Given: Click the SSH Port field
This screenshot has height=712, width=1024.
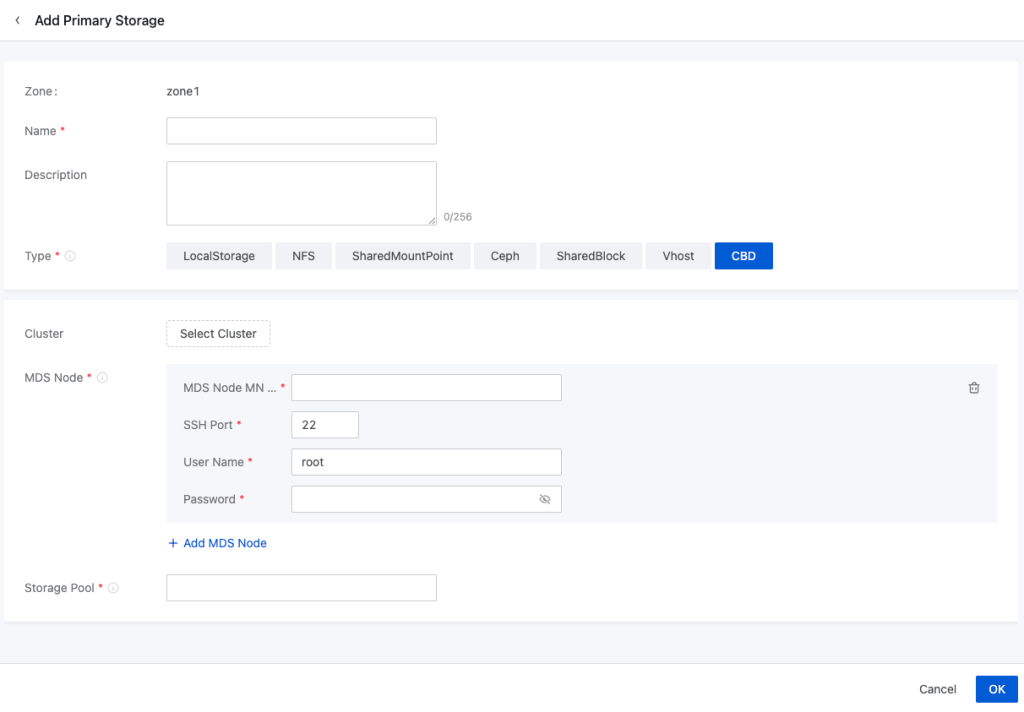Looking at the screenshot, I should (324, 425).
